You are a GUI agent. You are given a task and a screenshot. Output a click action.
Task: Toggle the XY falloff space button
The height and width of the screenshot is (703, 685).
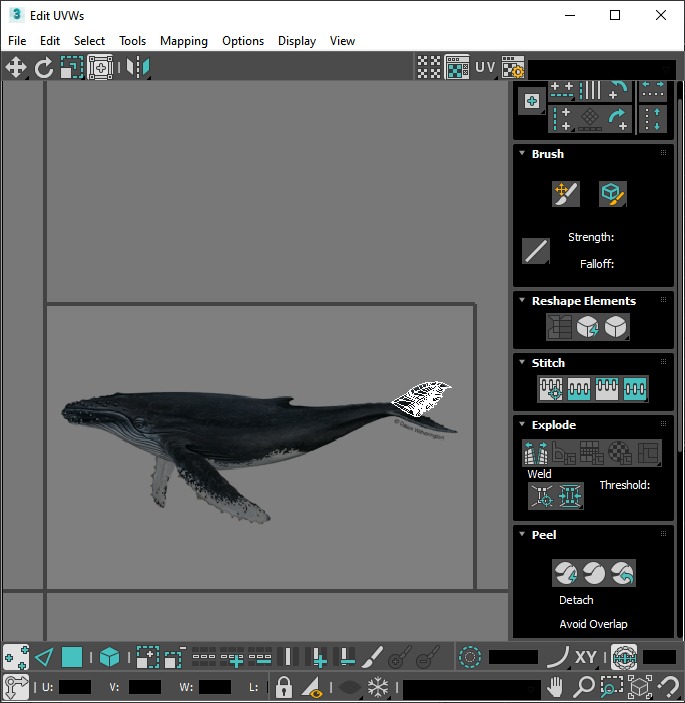pos(585,658)
